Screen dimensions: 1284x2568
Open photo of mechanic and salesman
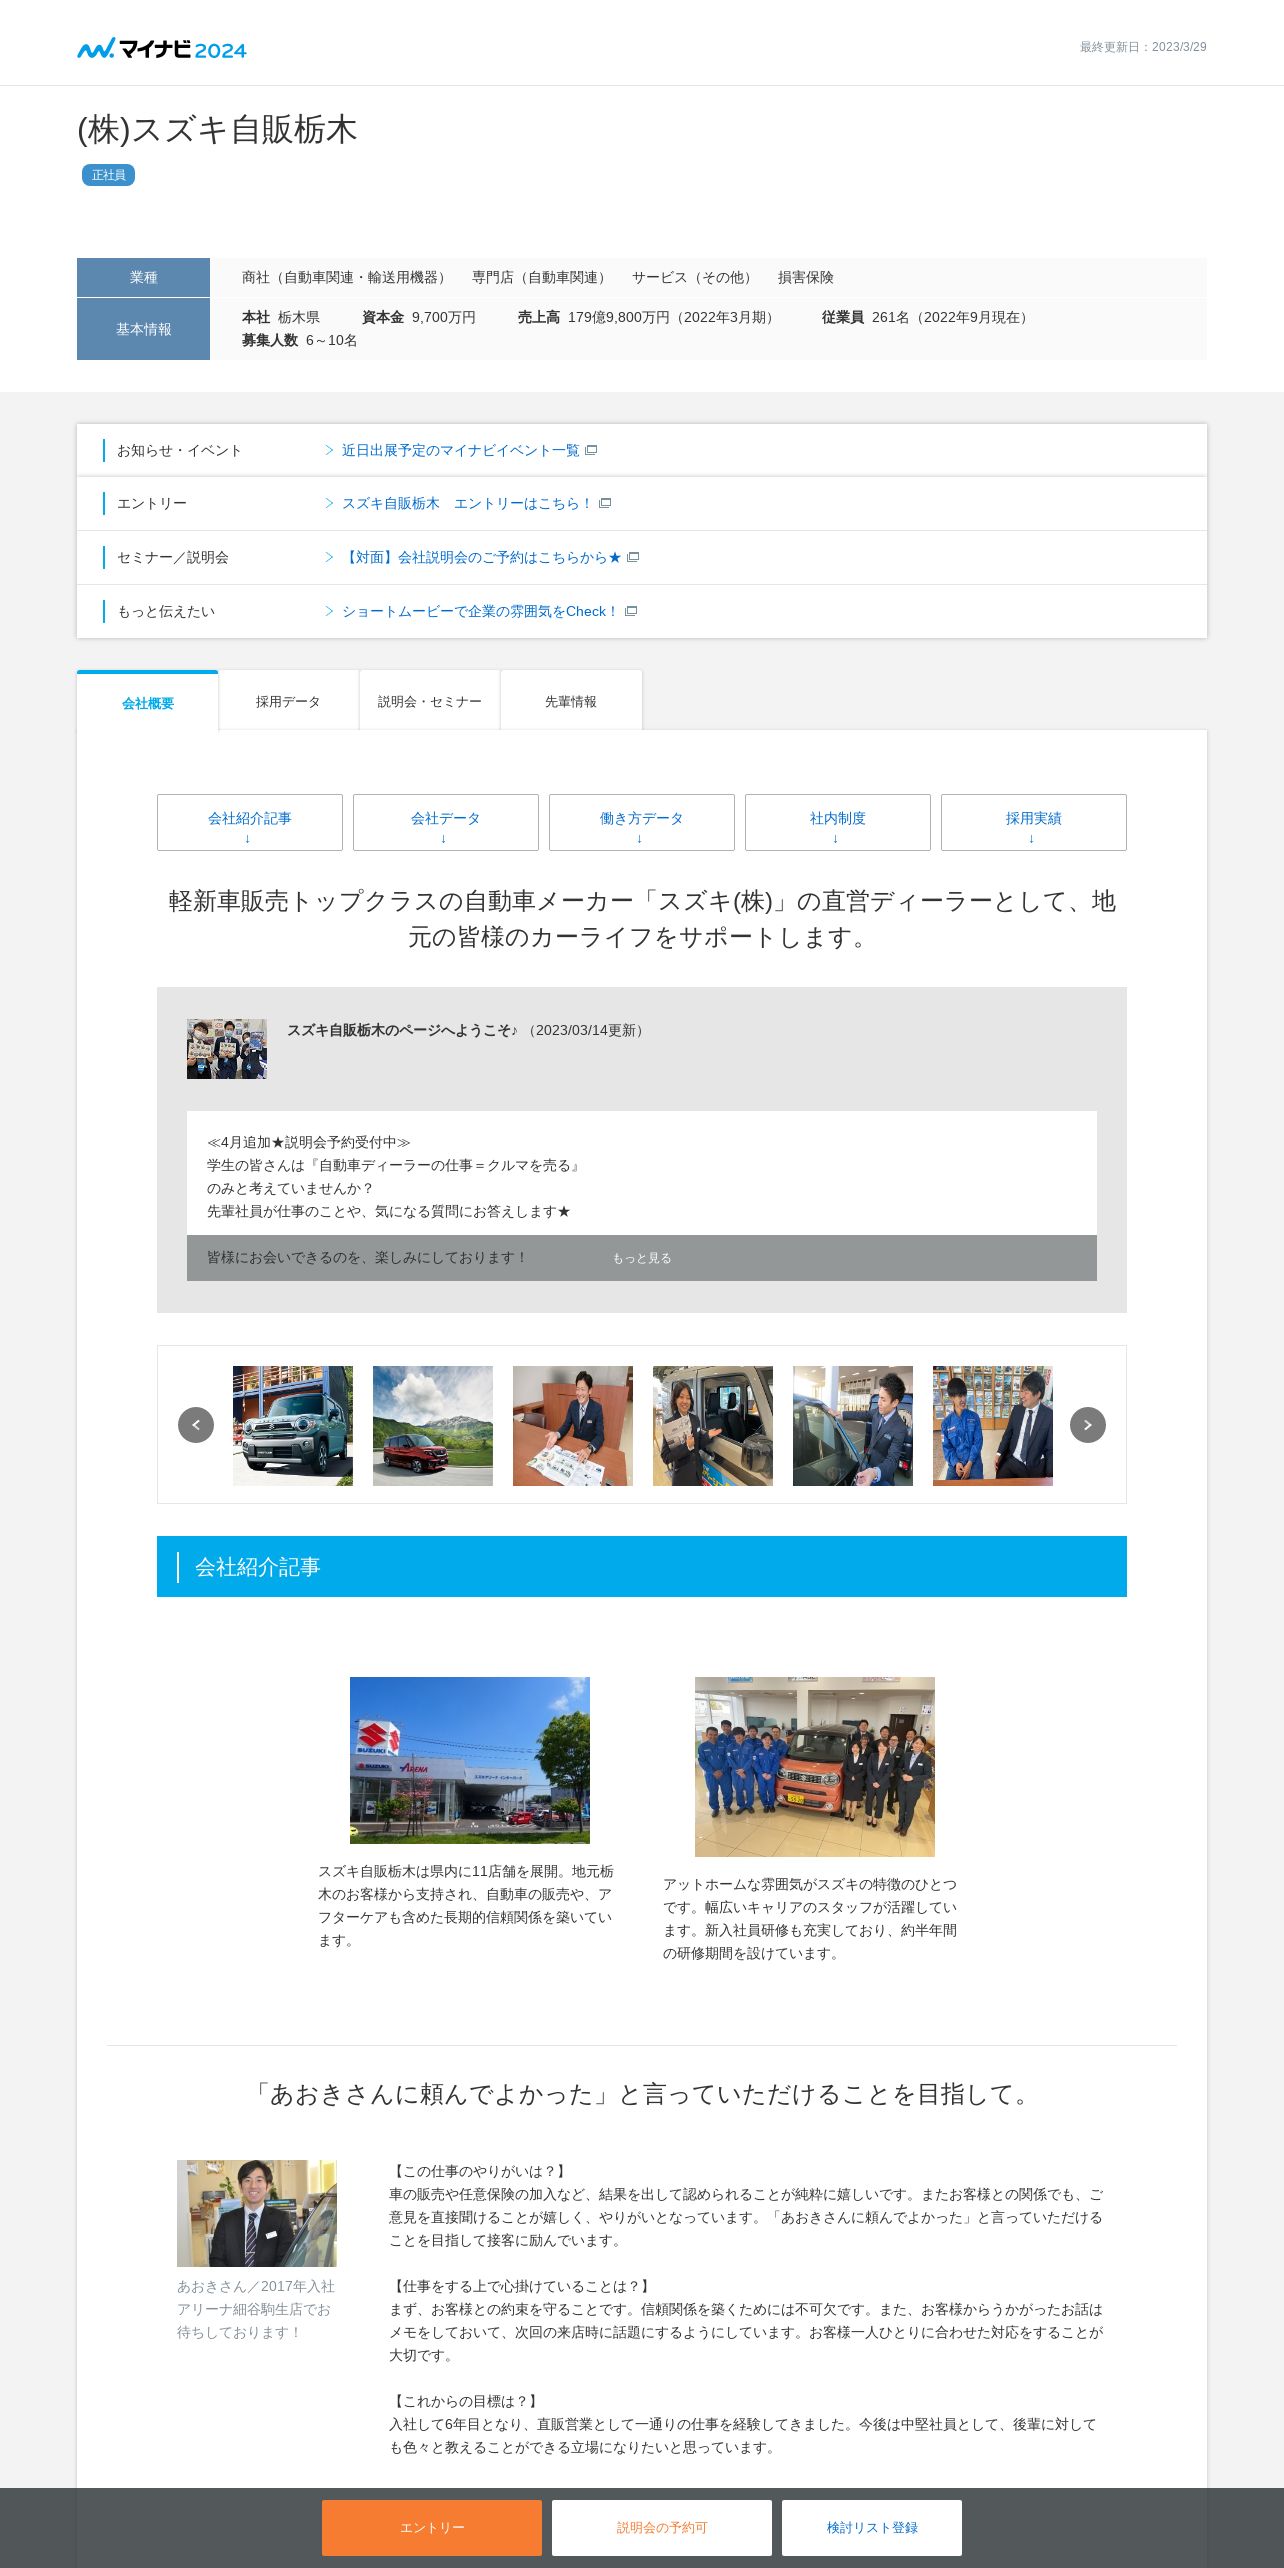(x=993, y=1426)
